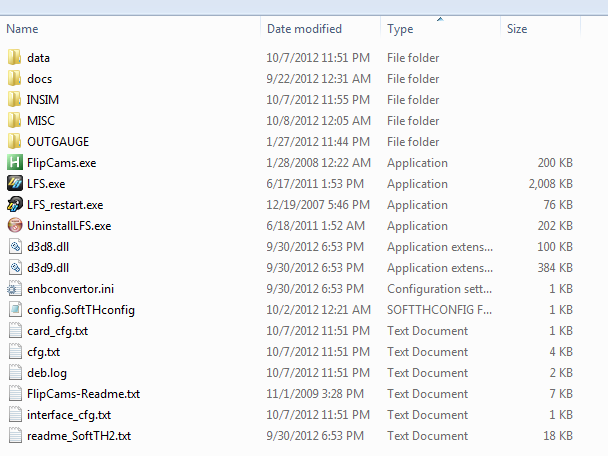Select the config.SoftTHconfig file name
The width and height of the screenshot is (608, 456).
tap(81, 310)
